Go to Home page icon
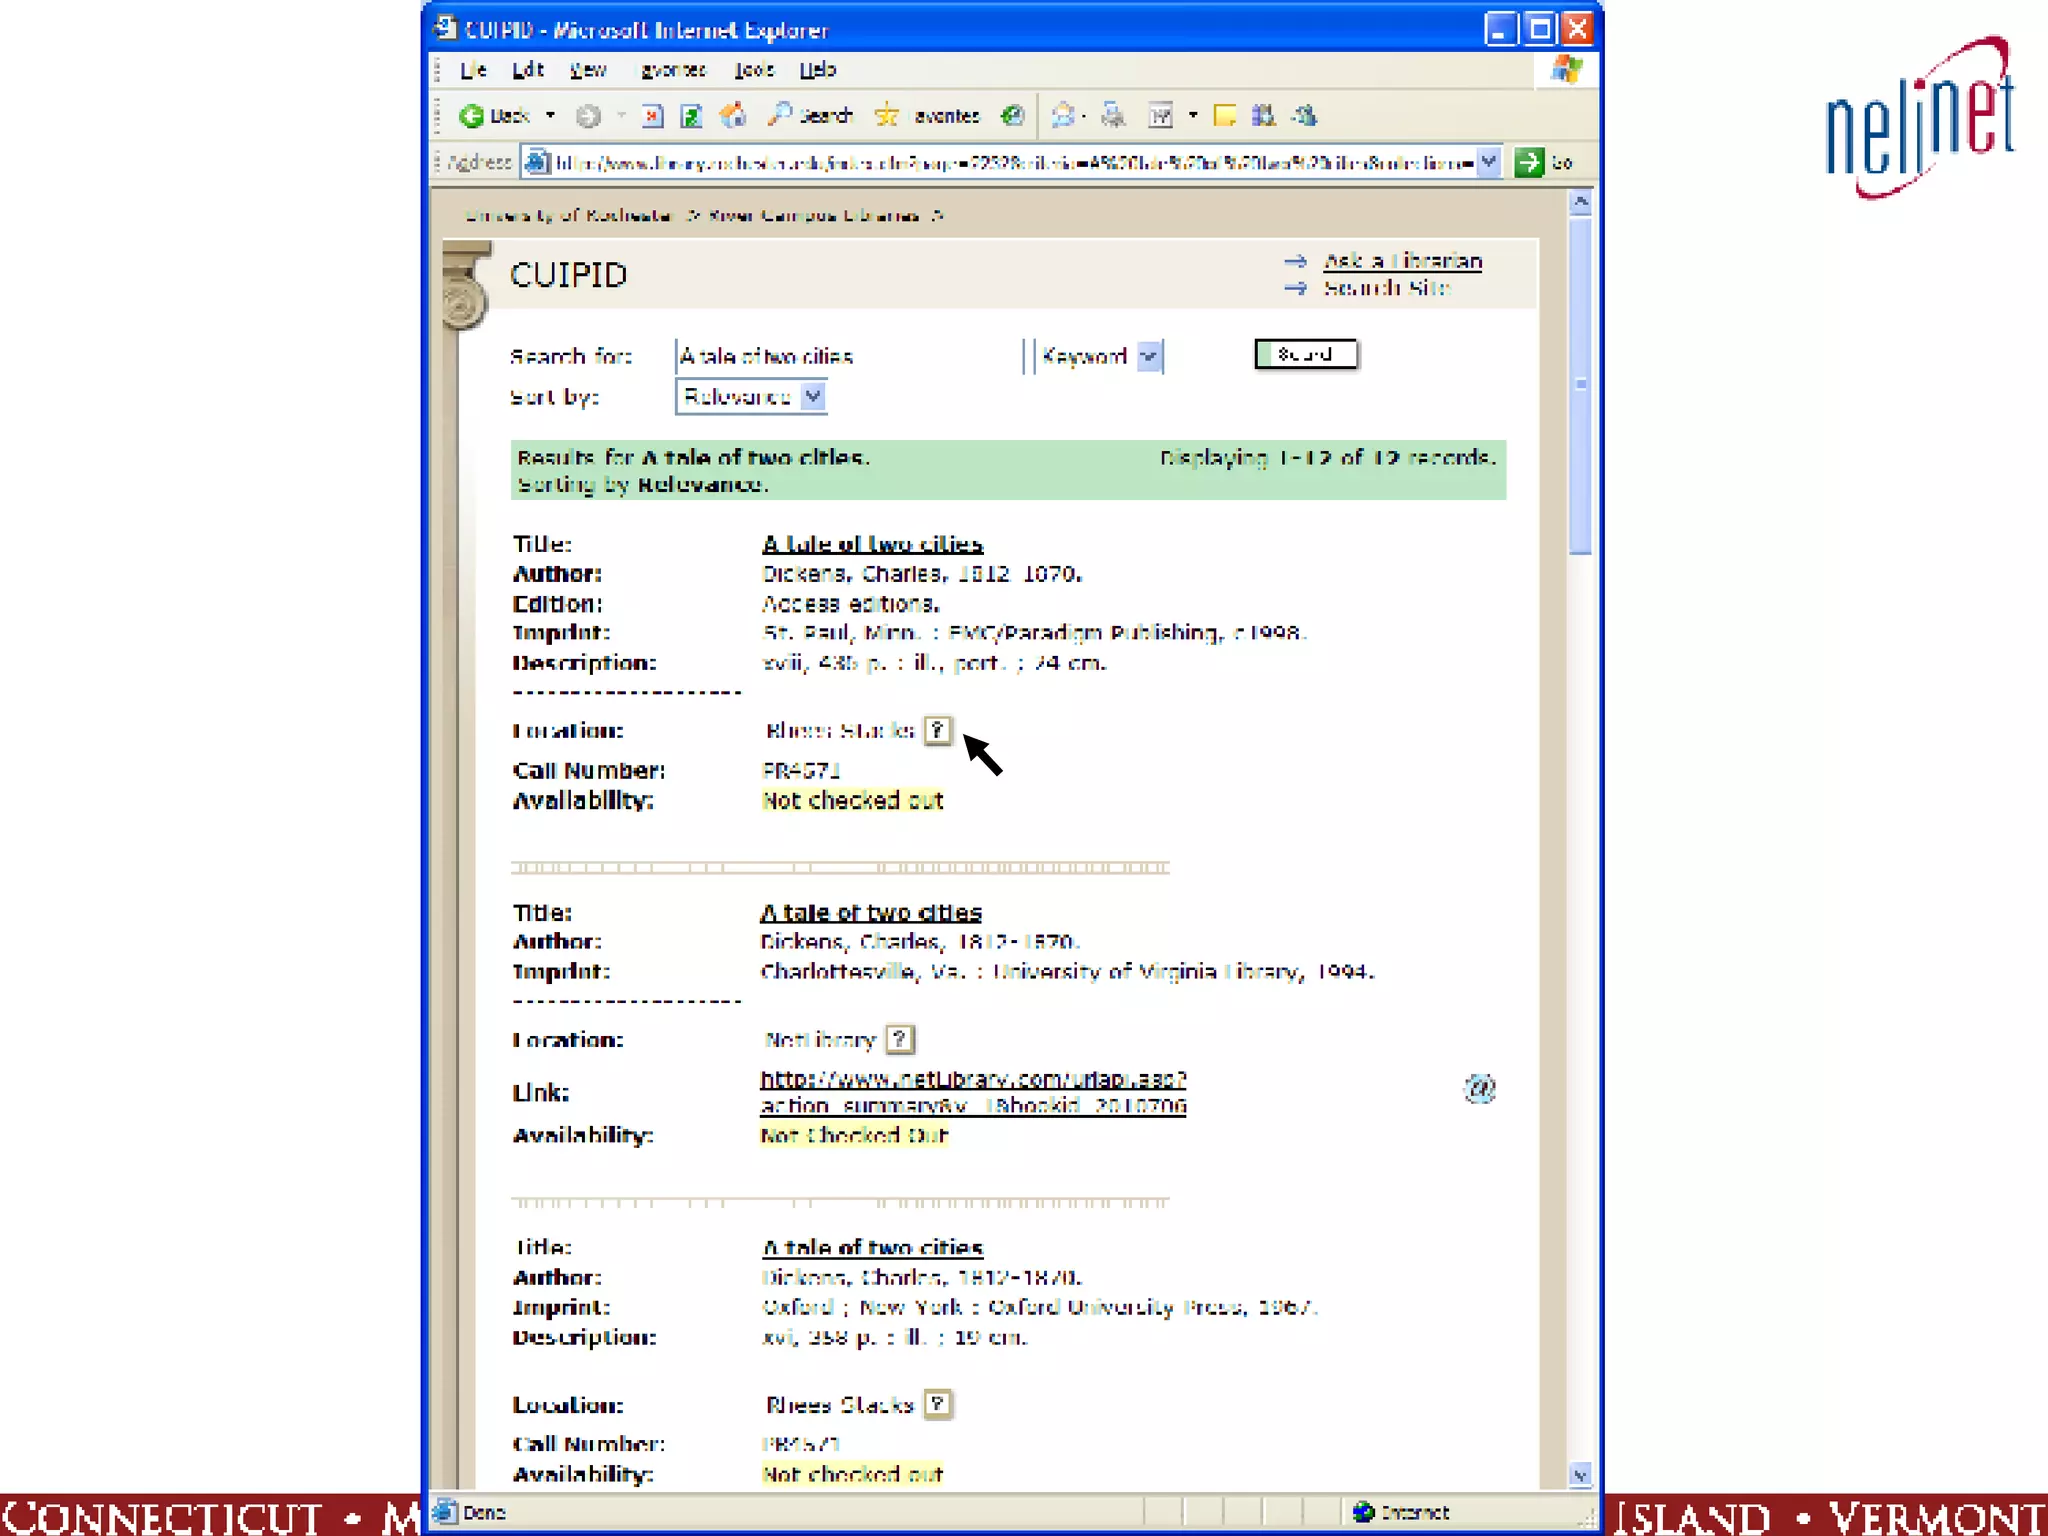The image size is (2048, 1536). tap(733, 116)
